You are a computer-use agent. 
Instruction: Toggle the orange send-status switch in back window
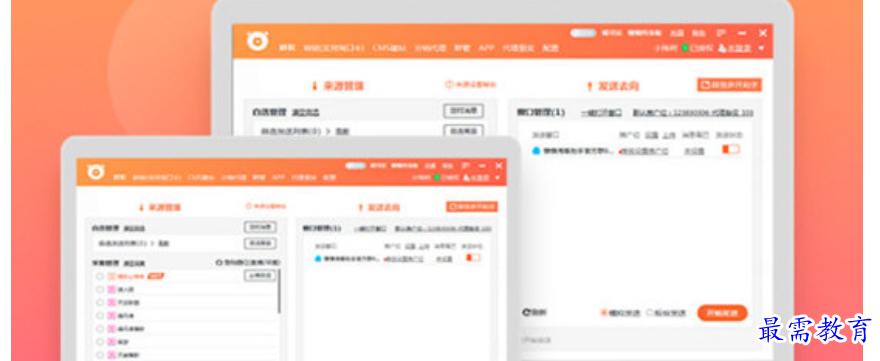(x=731, y=149)
